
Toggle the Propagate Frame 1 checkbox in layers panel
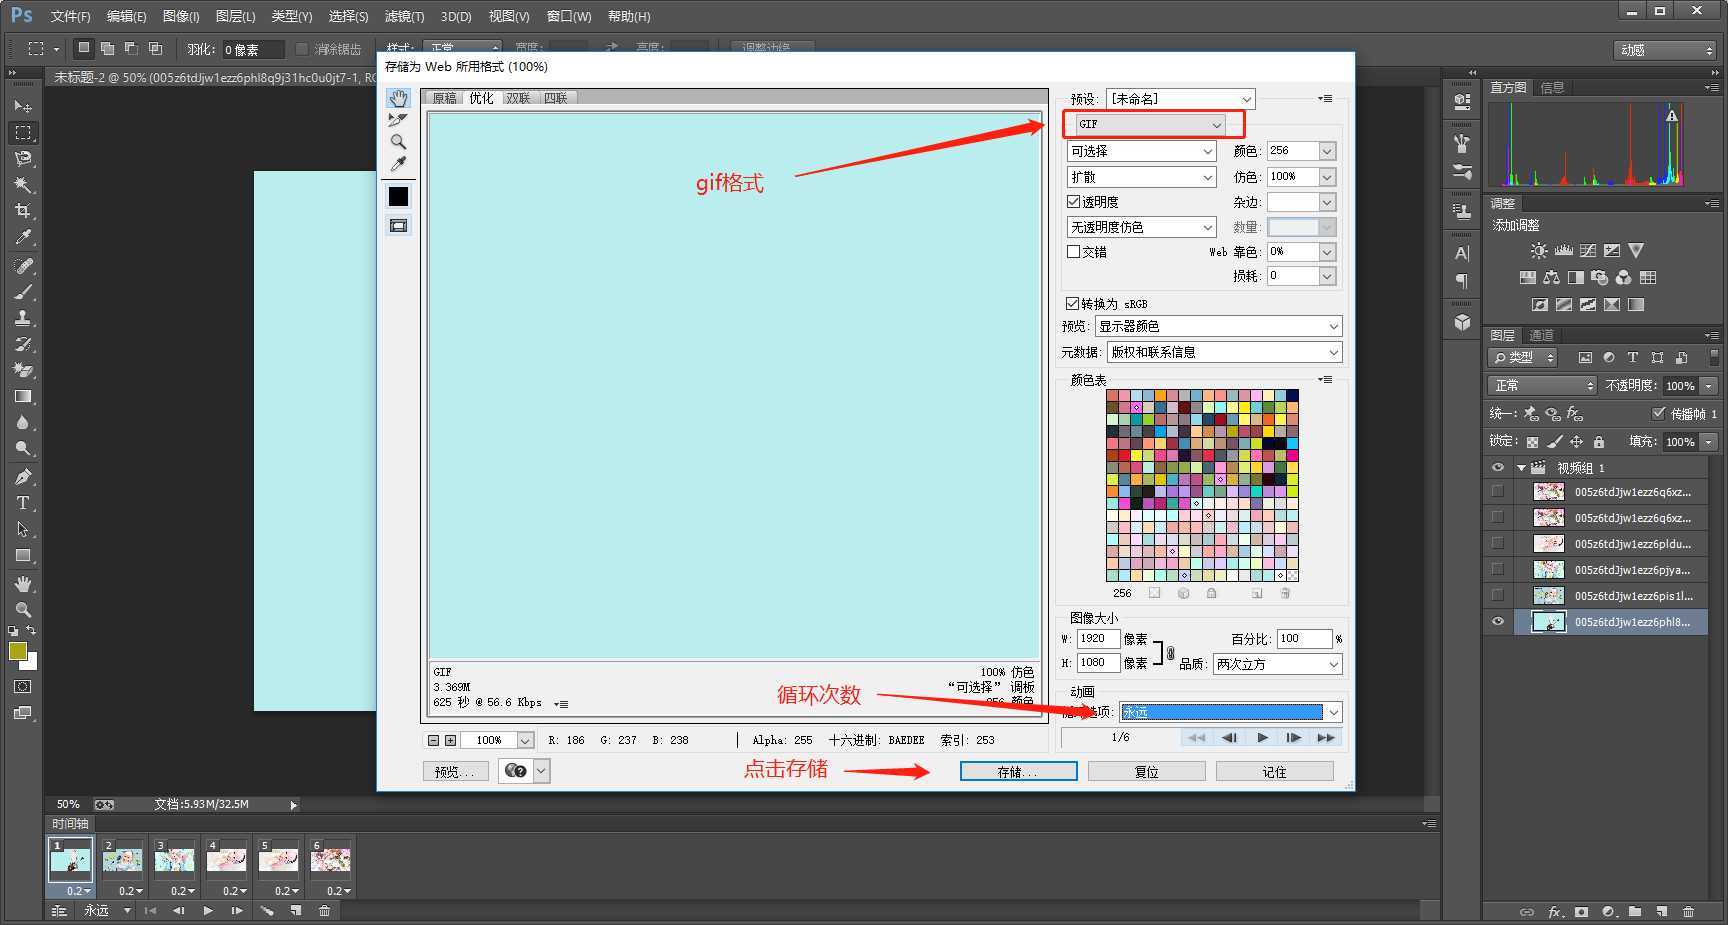coord(1658,413)
